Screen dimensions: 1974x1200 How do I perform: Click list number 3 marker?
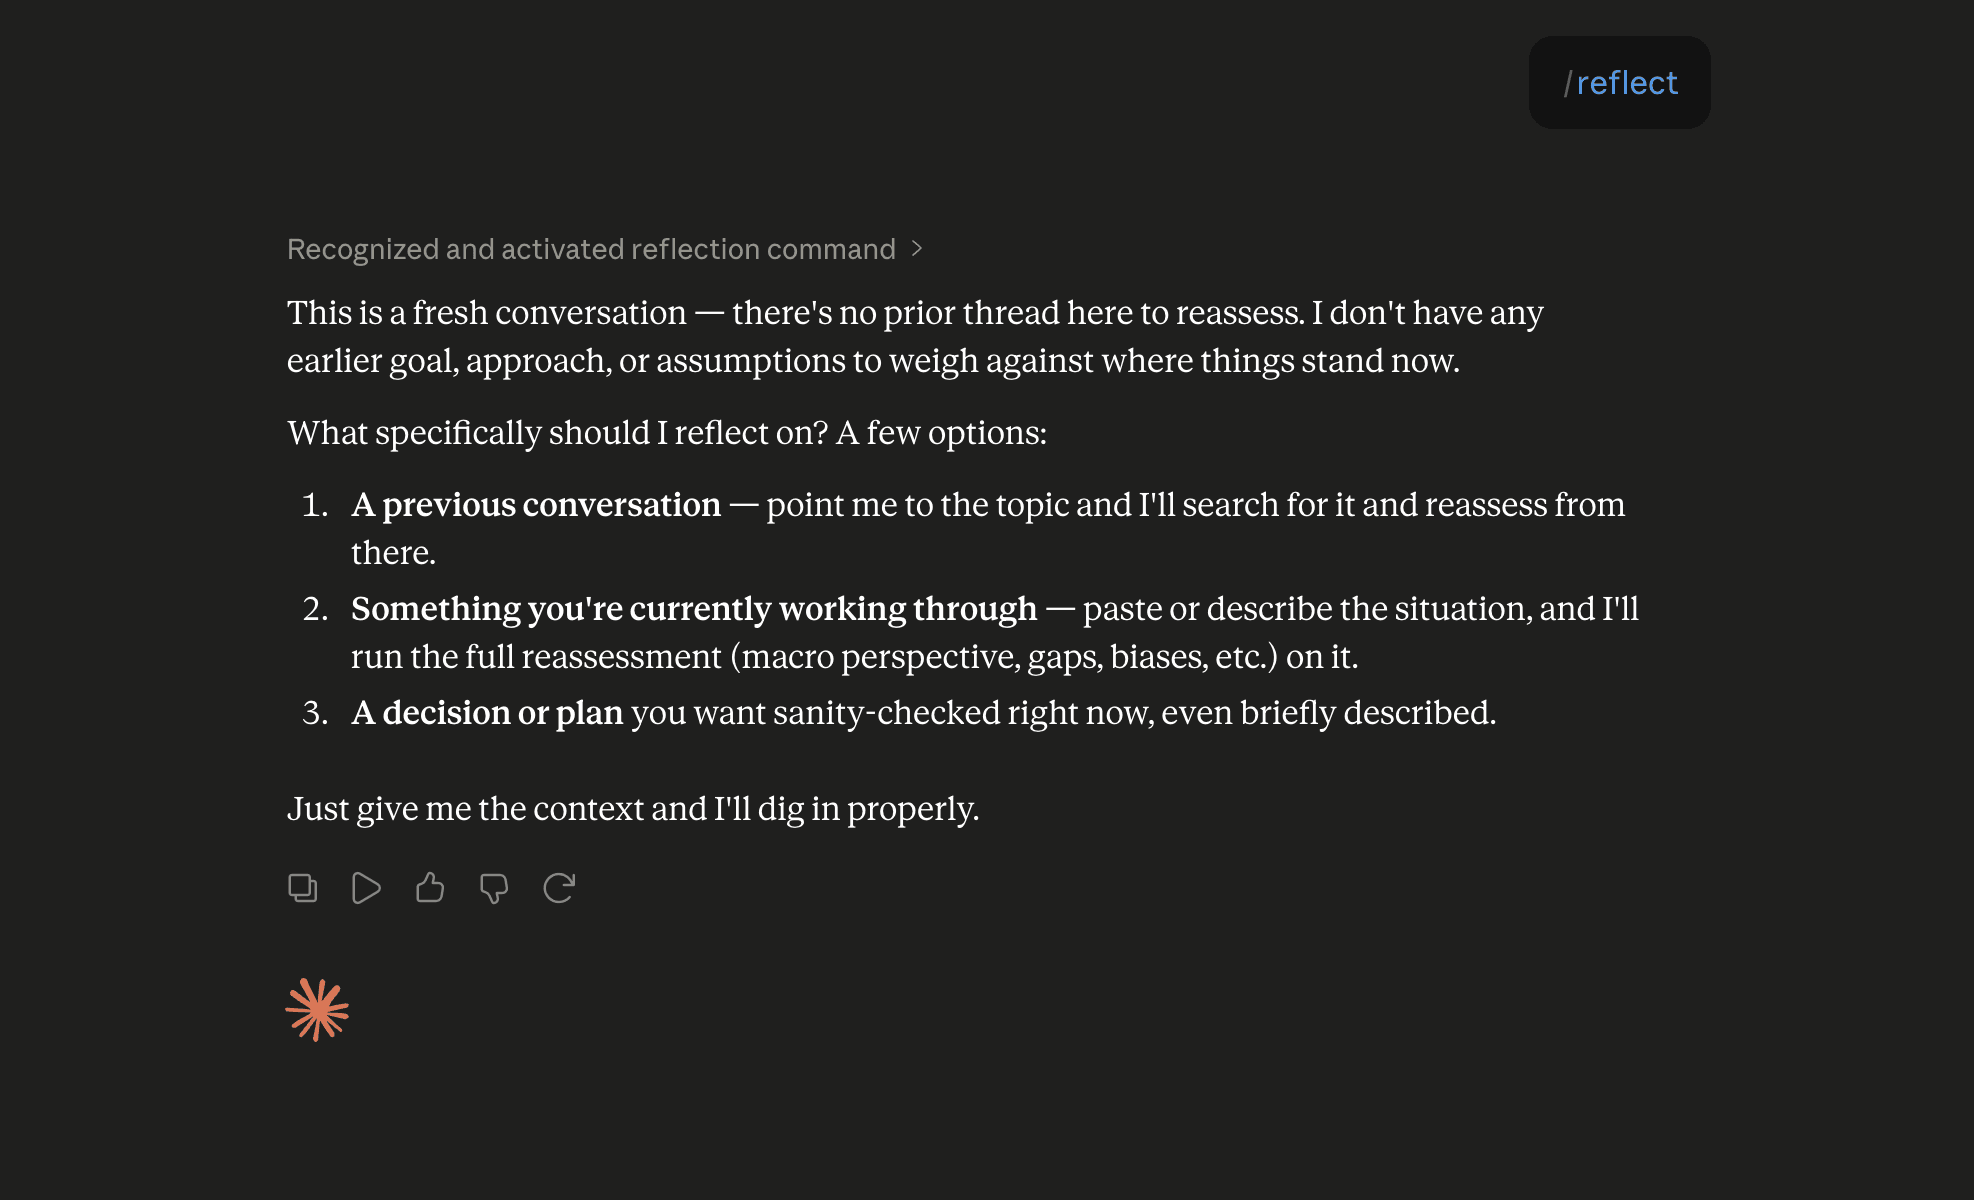[315, 713]
